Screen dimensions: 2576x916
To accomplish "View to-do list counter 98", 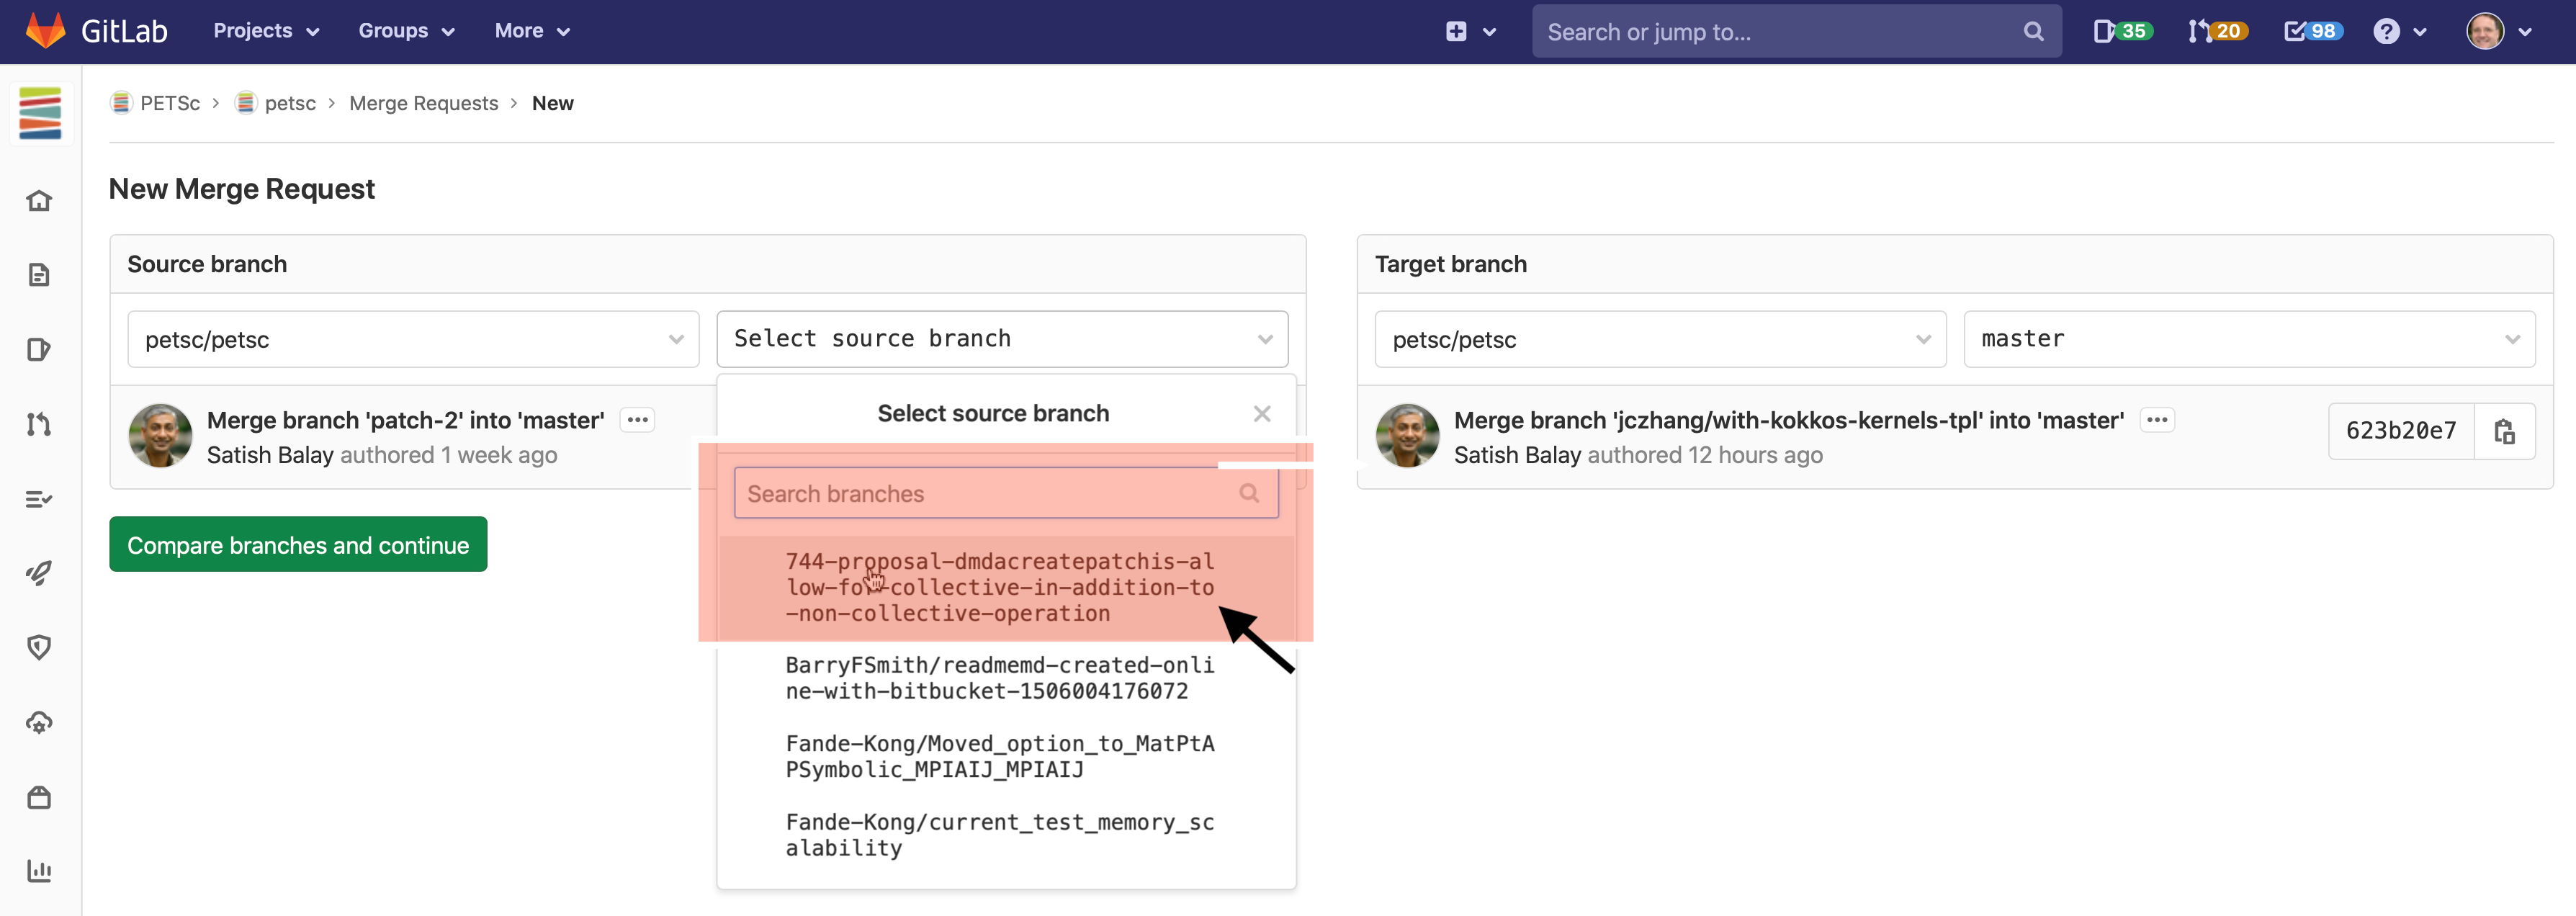I will (x=2313, y=31).
